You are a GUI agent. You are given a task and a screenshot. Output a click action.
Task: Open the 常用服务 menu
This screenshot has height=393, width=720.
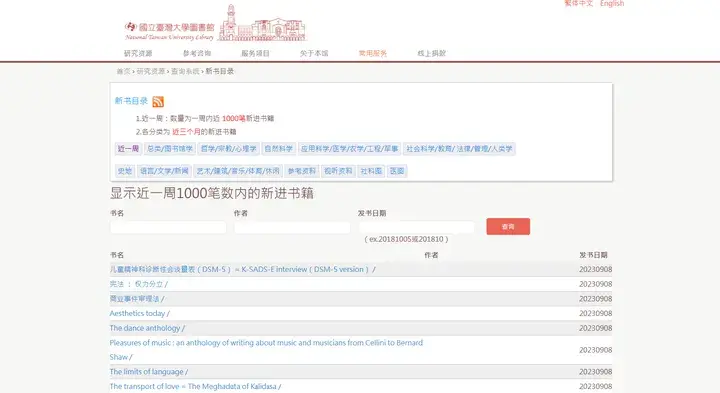[x=373, y=53]
